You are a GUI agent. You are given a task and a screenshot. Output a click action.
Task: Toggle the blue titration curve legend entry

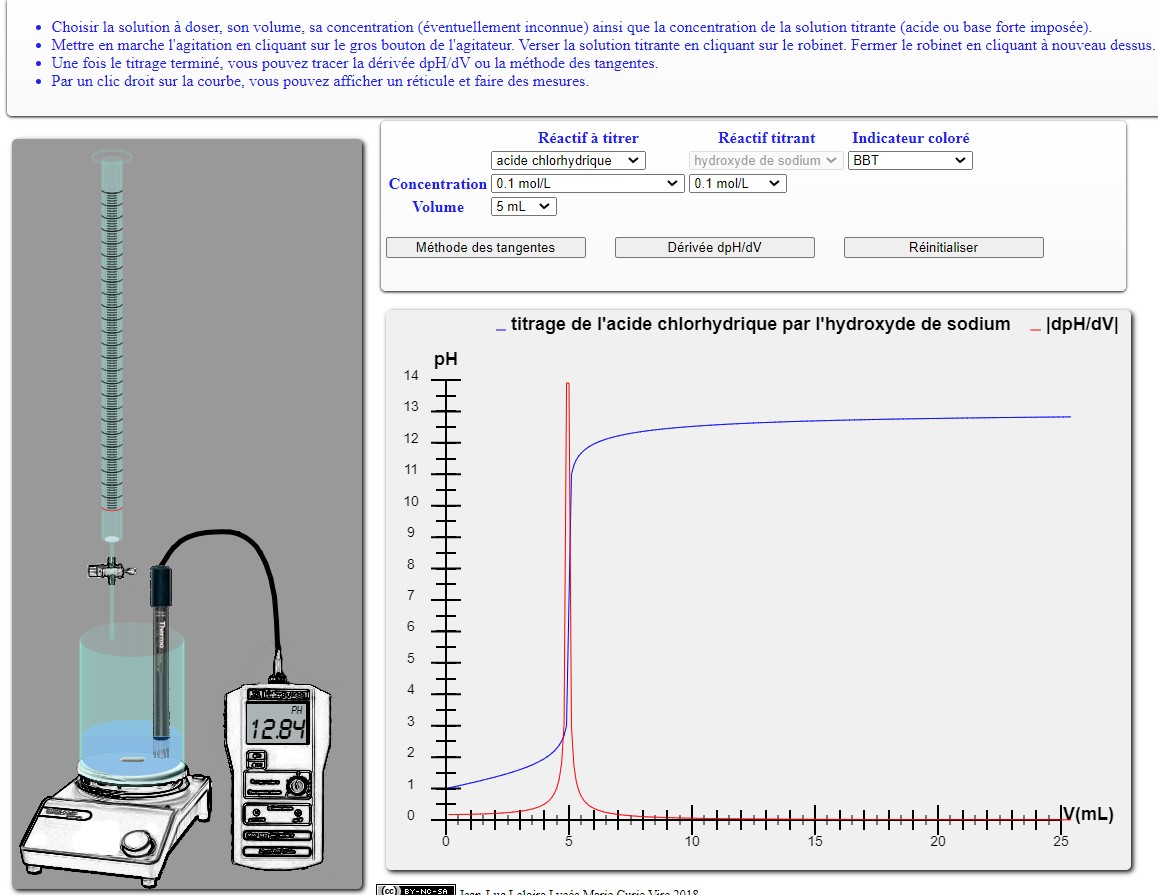tap(753, 324)
